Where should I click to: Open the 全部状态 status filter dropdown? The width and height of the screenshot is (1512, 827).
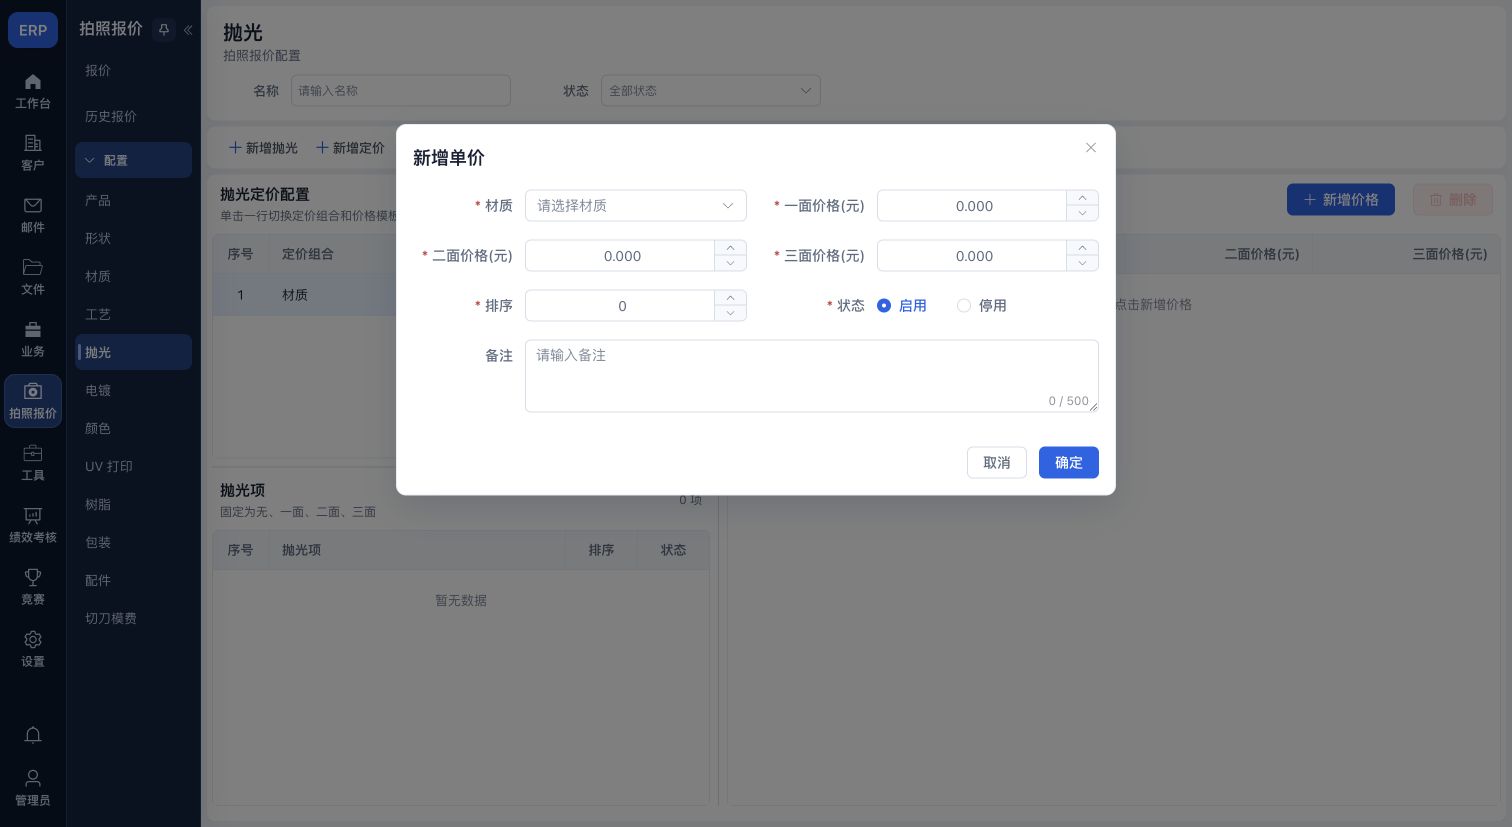tap(711, 91)
